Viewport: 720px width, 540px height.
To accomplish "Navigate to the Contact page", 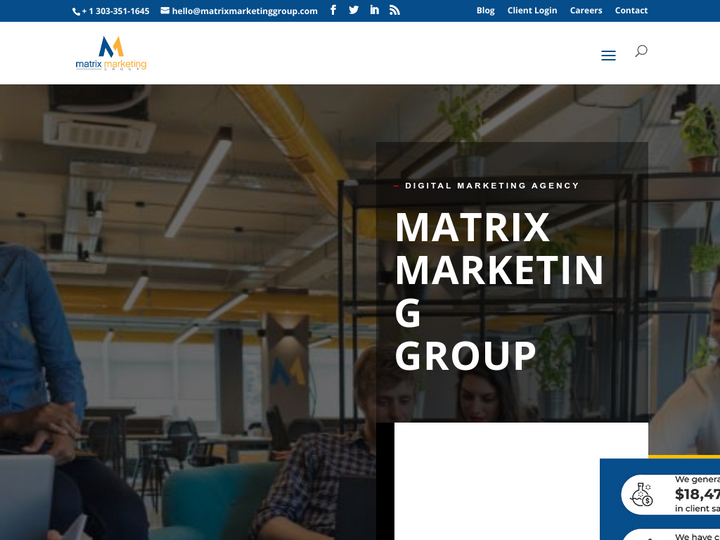I will [x=631, y=11].
